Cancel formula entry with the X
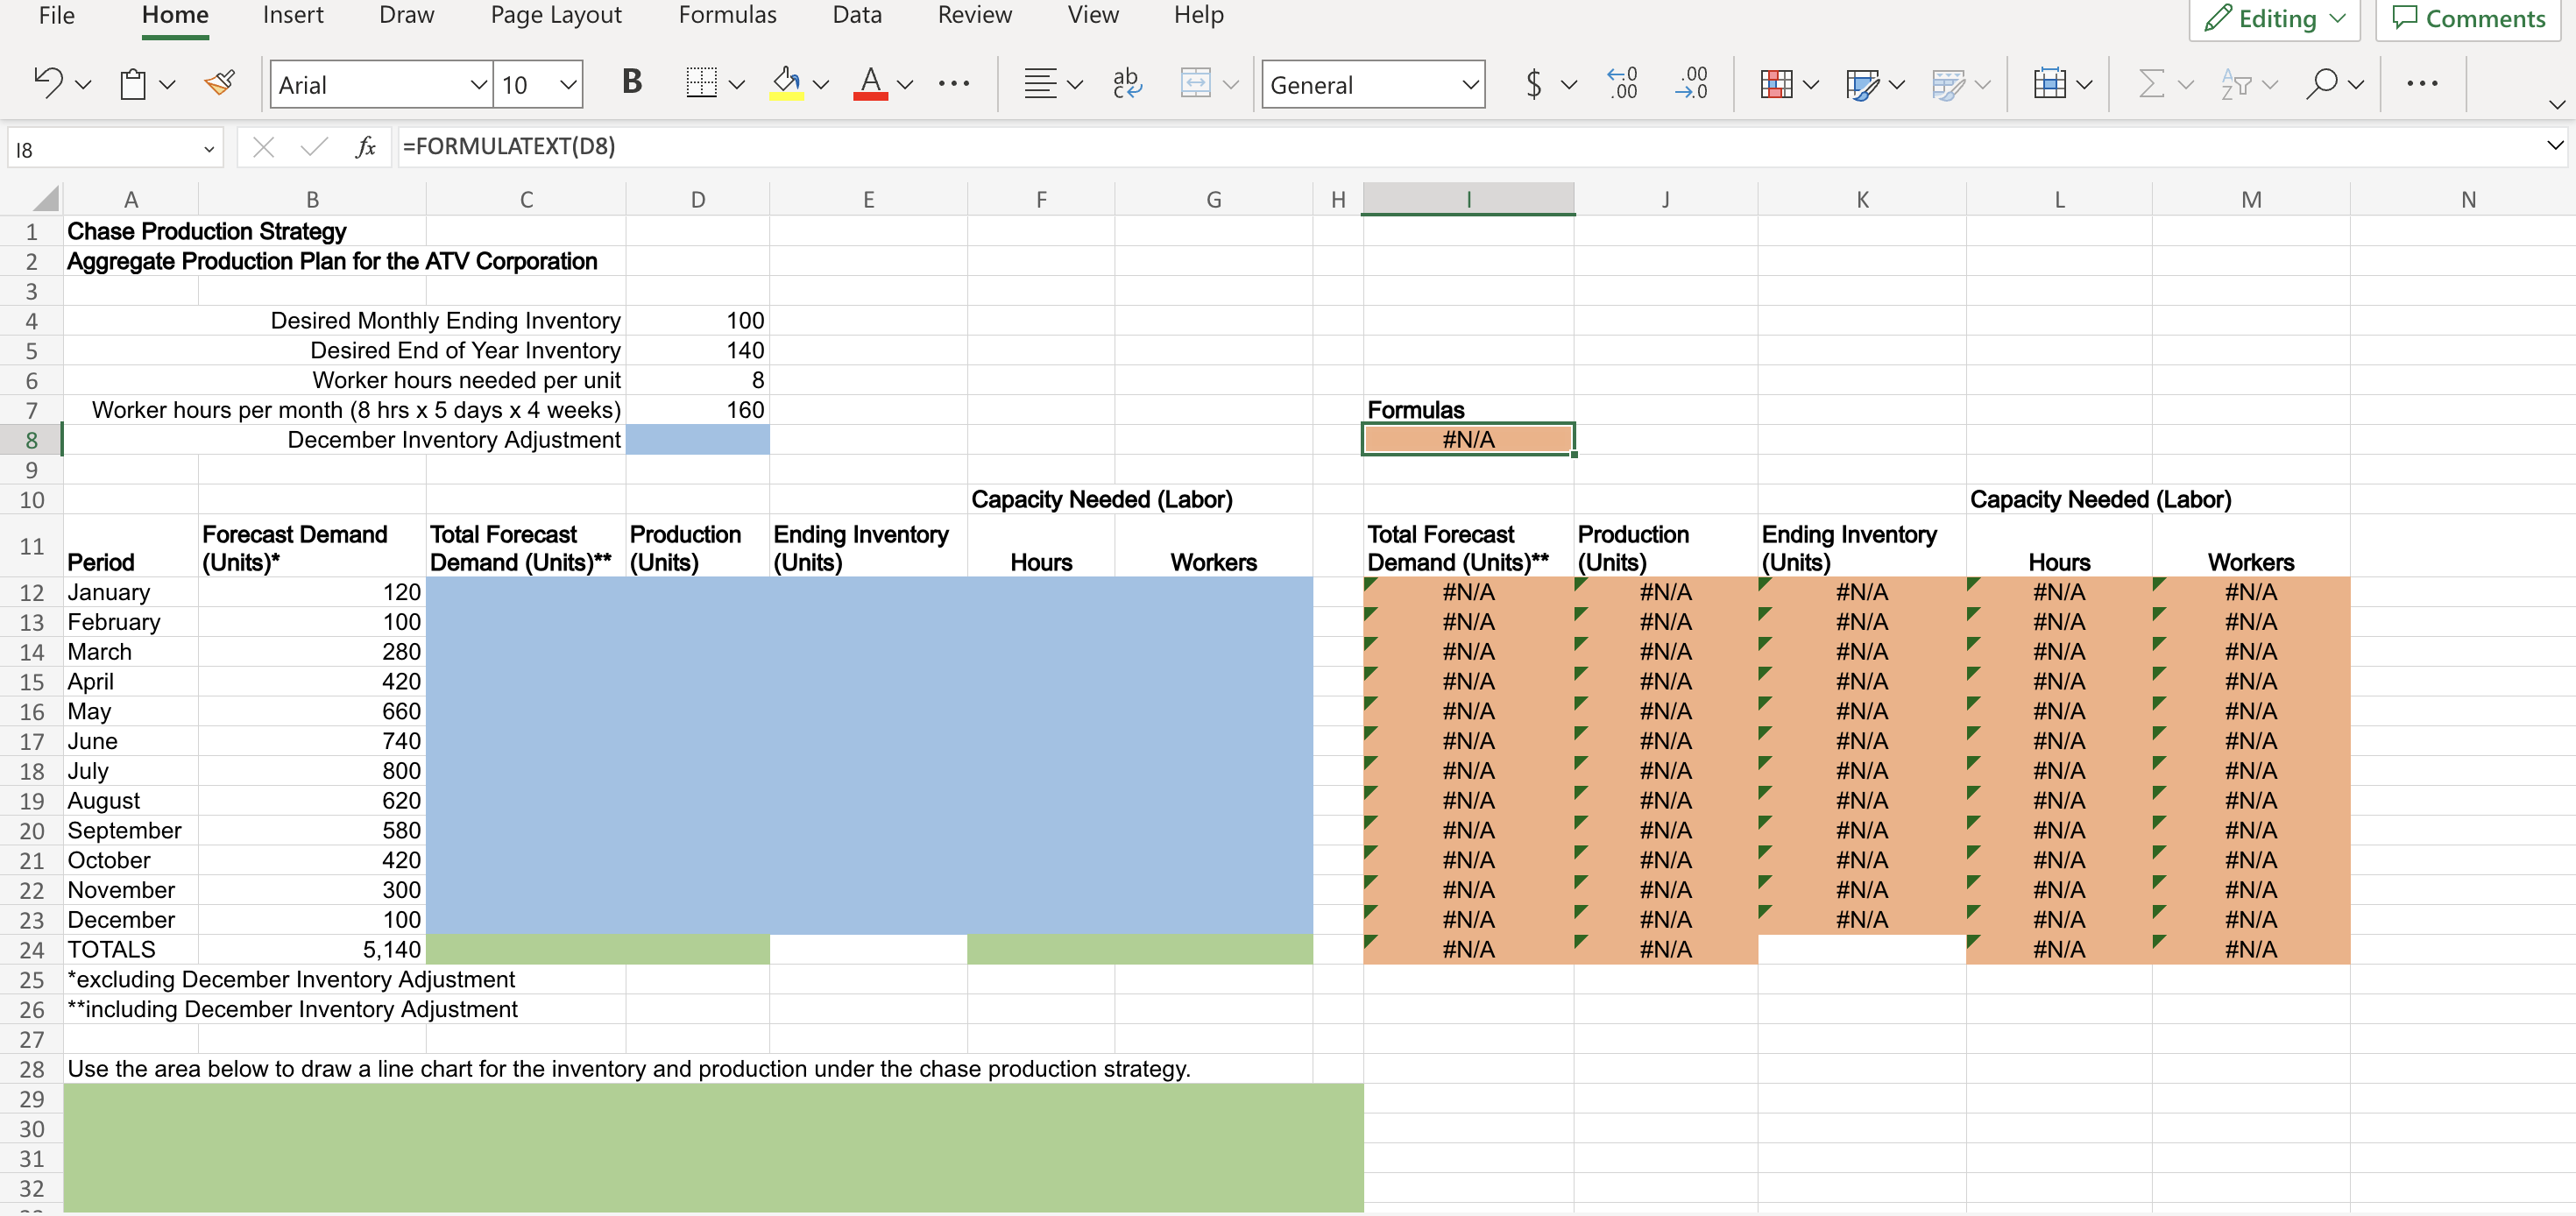This screenshot has height=1216, width=2576. [x=263, y=146]
